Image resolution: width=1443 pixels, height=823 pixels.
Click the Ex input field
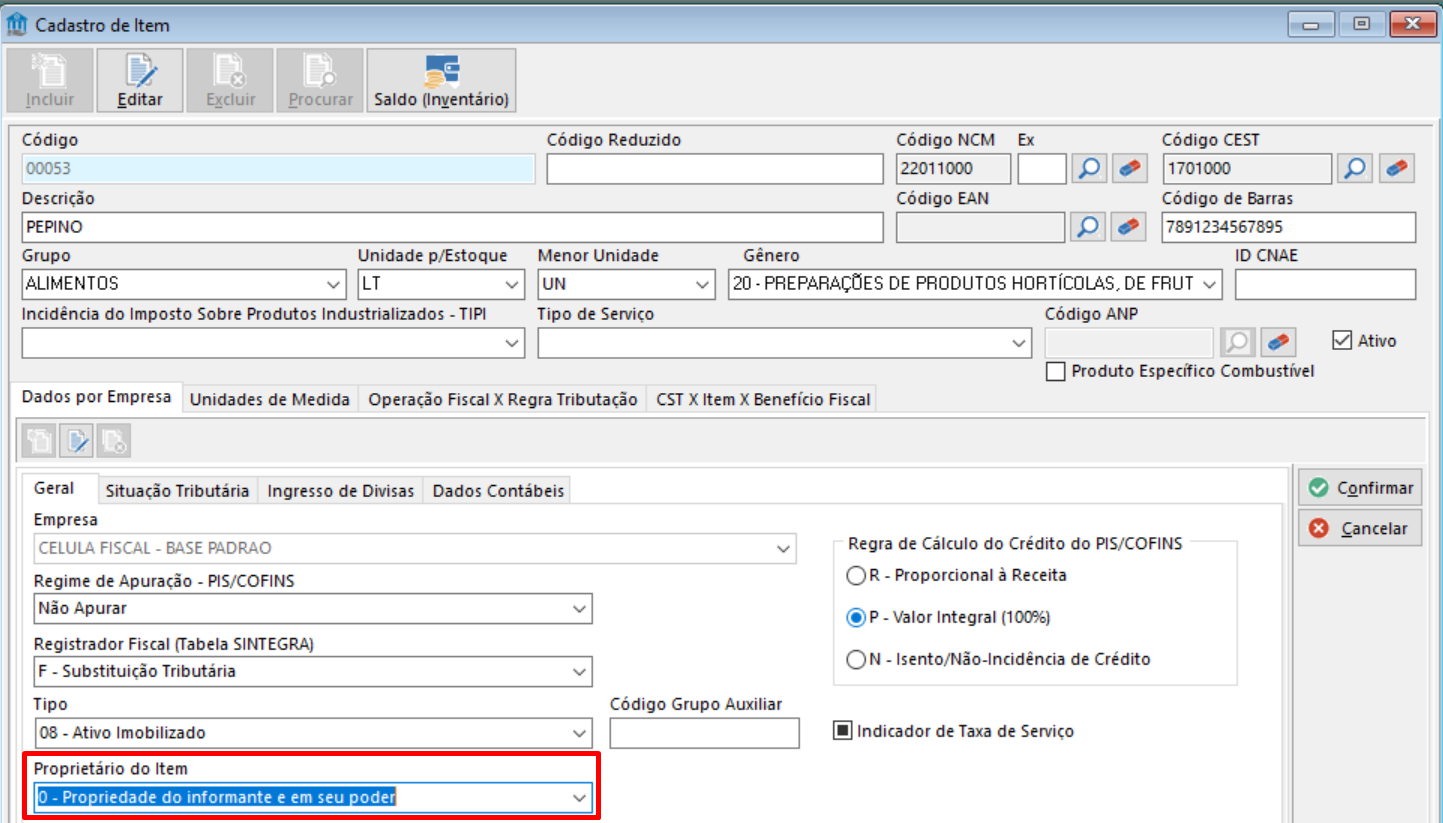(1042, 169)
